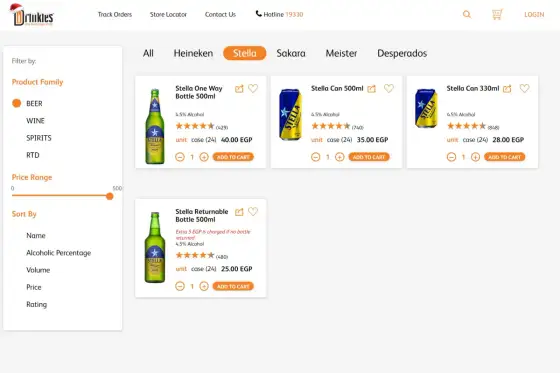Share Stella One Way Bottle 500ml
This screenshot has width=560, height=373.
coord(239,89)
